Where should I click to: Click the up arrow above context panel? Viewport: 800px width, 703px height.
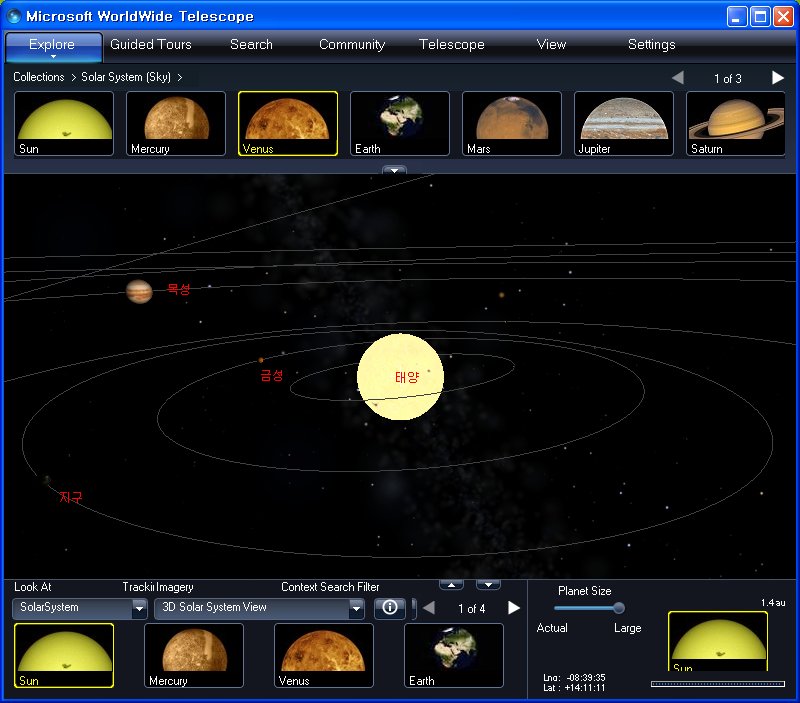coord(452,585)
